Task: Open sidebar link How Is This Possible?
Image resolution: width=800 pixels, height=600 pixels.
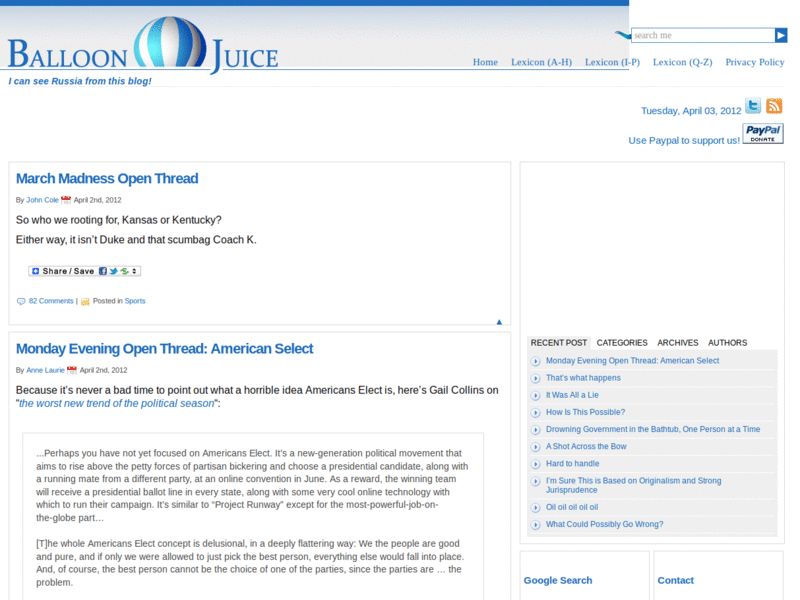Action: pyautogui.click(x=585, y=412)
